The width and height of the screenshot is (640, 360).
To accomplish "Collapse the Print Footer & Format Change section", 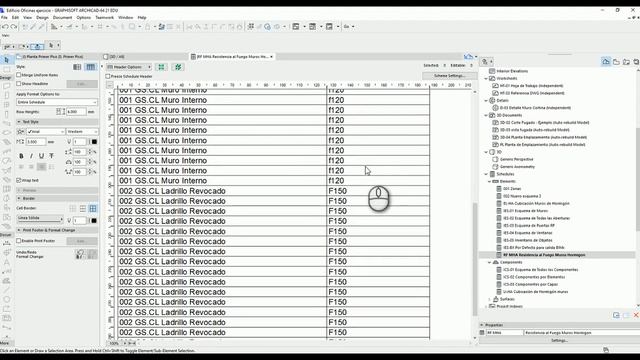I will point(19,230).
